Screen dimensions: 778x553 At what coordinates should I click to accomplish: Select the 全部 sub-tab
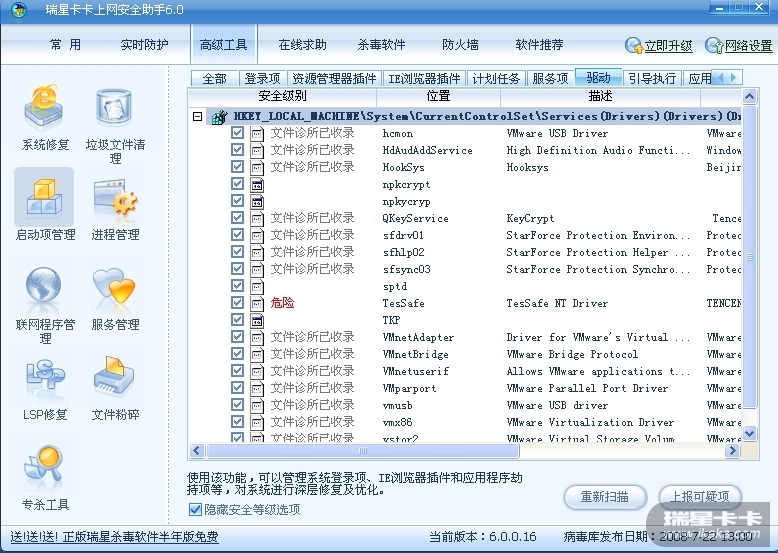coord(214,78)
